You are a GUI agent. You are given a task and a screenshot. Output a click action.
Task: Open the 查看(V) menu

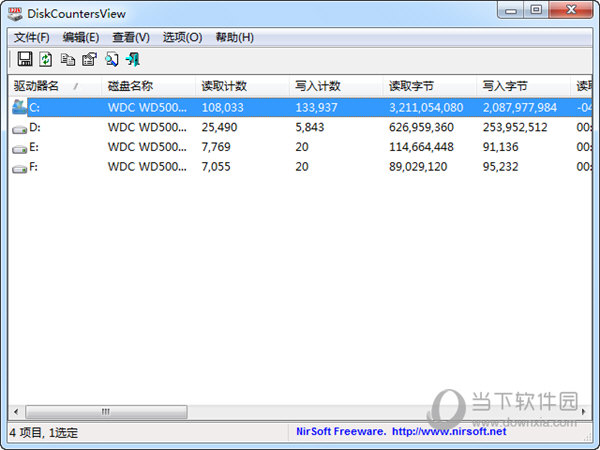131,38
